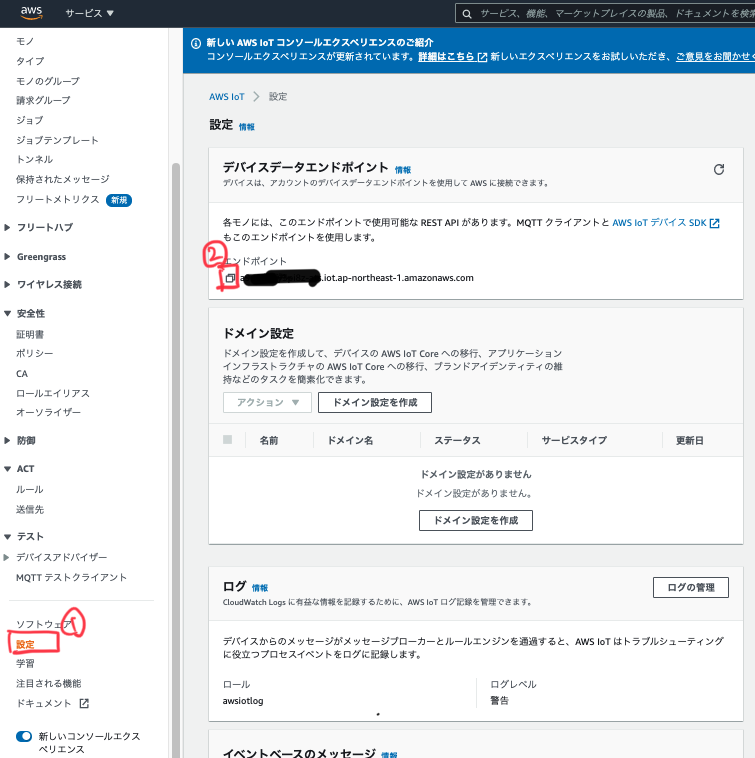Open ルール under ACT

[29, 489]
